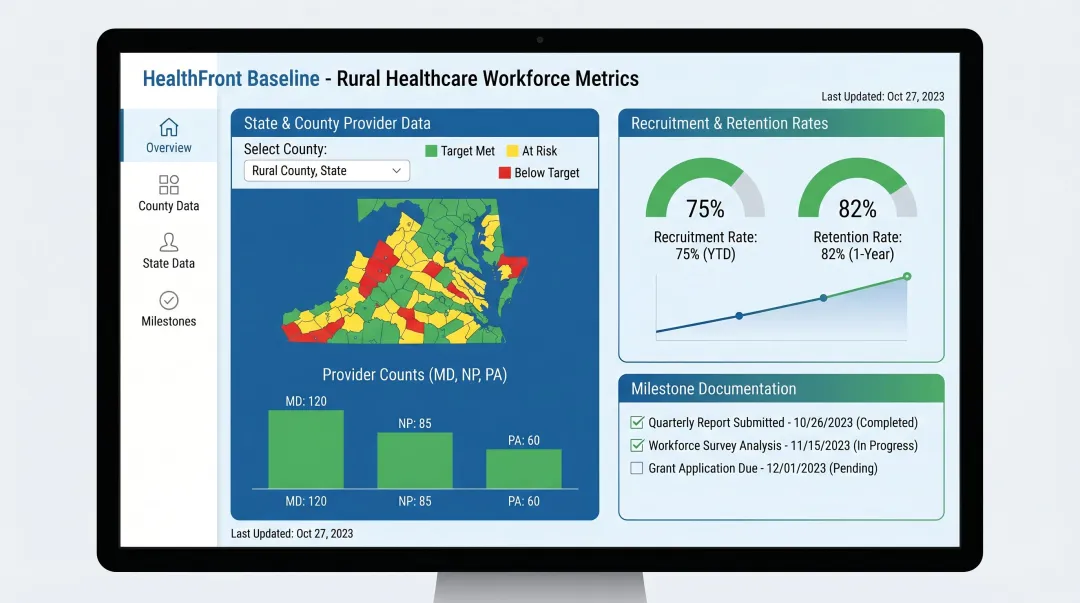Click the Milestone Documentation panel header
Screen dimensions: 1080x603
click(x=781, y=389)
